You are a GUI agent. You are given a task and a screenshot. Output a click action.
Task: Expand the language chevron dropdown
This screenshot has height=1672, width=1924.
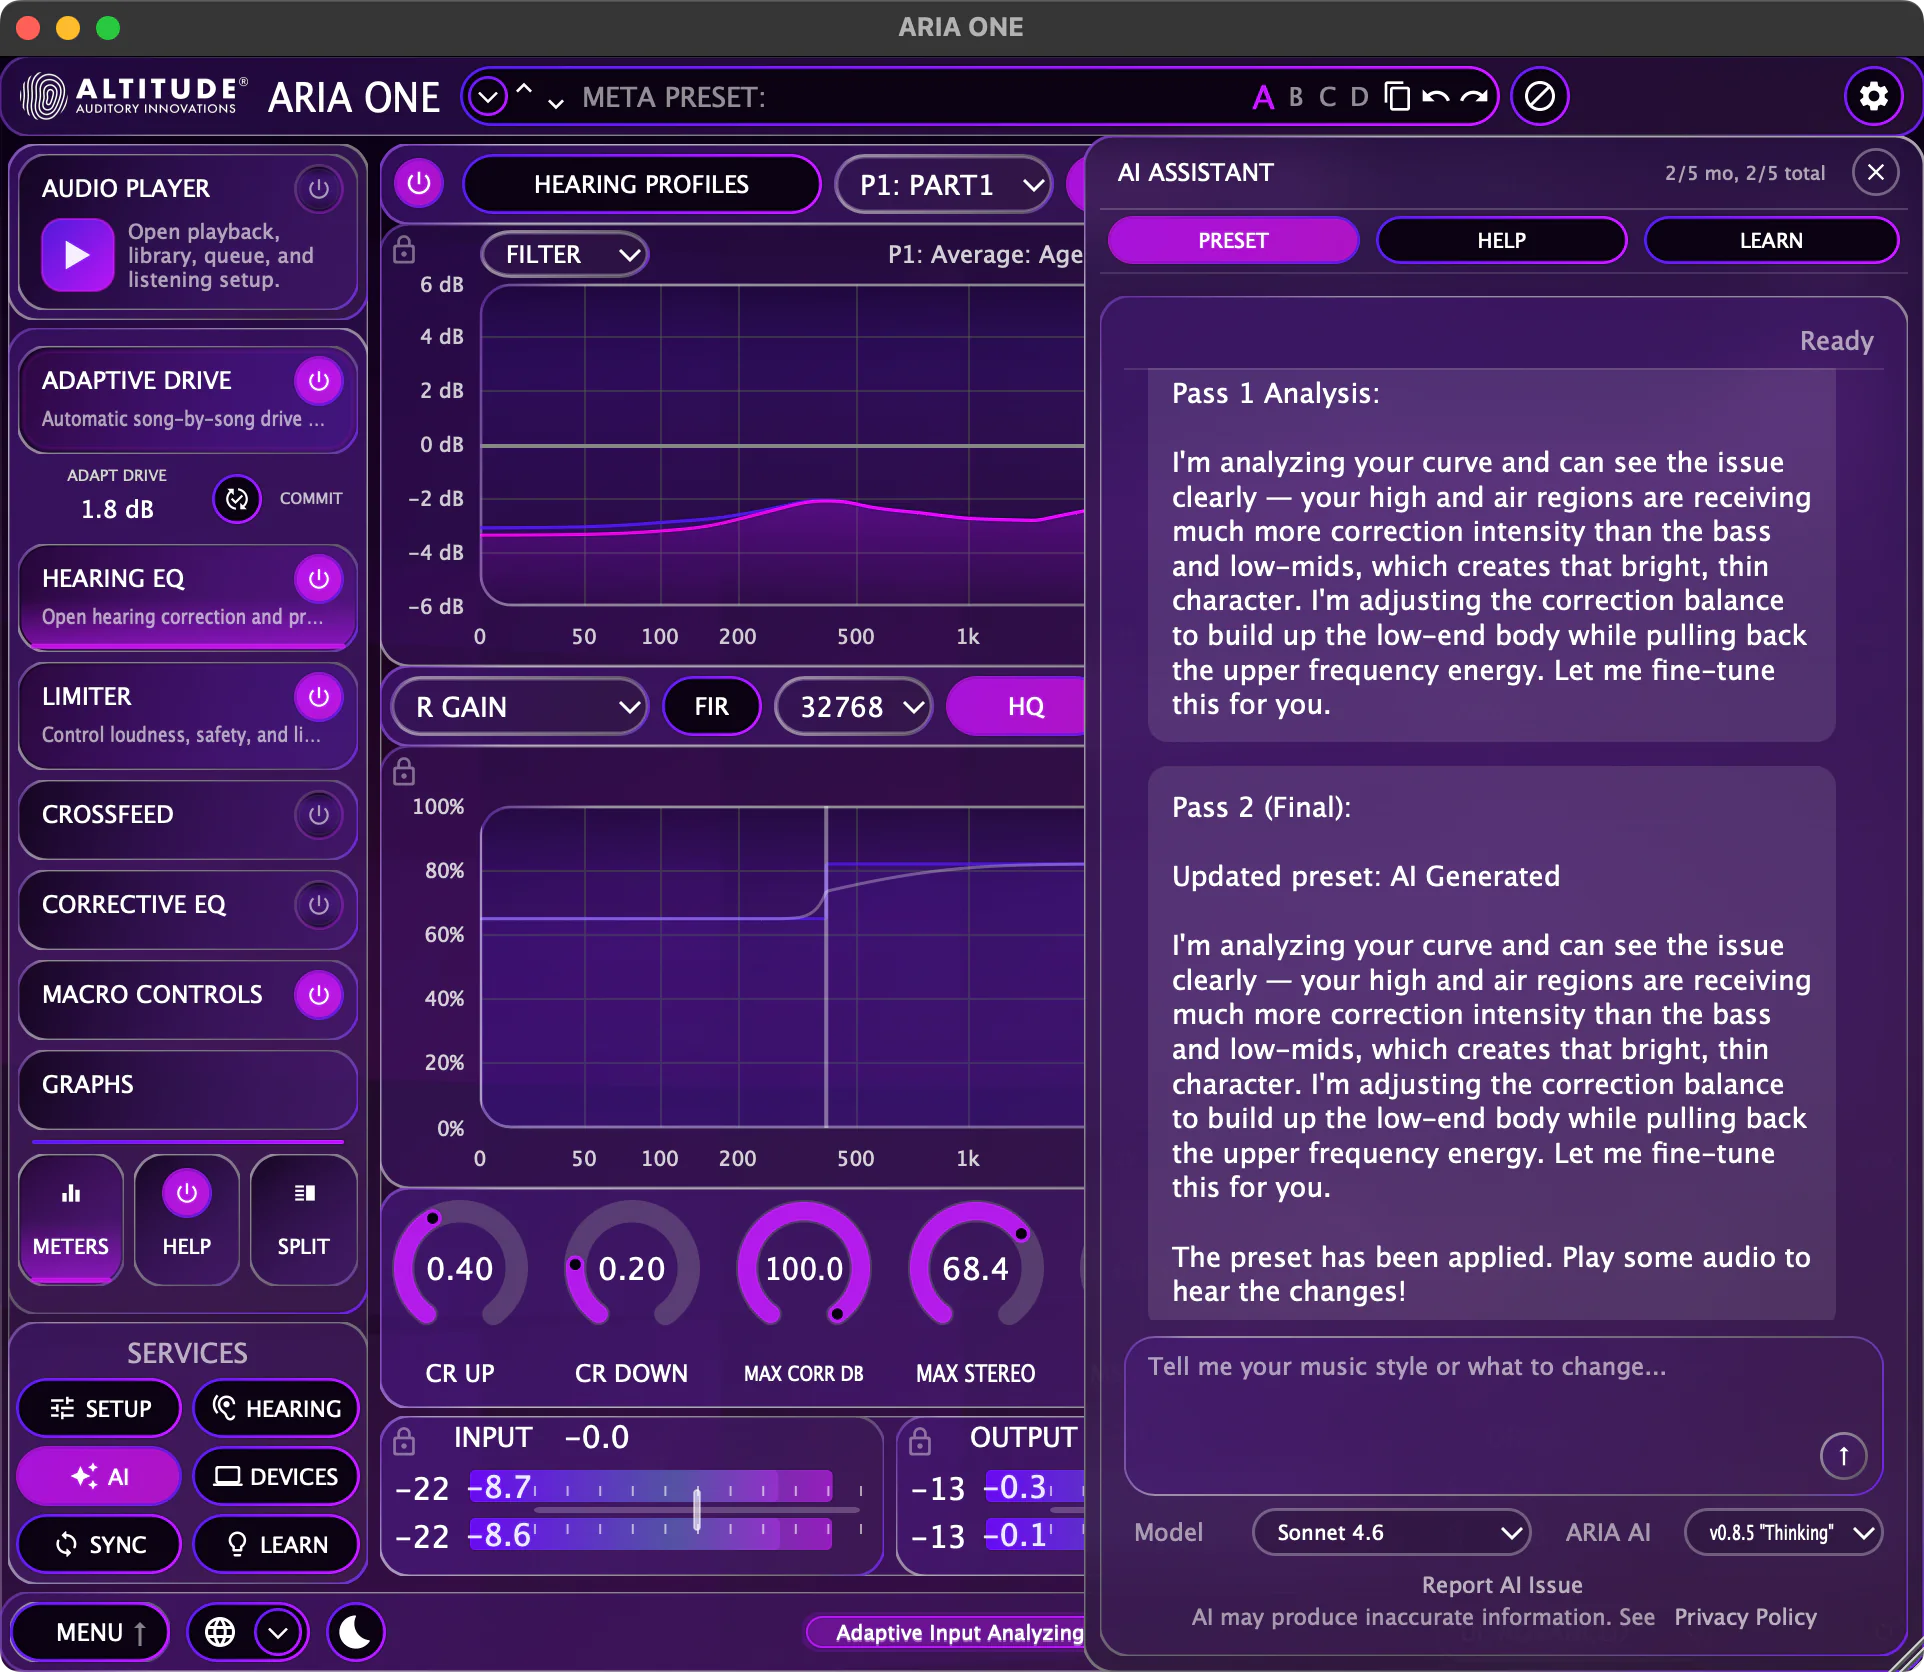(x=278, y=1632)
